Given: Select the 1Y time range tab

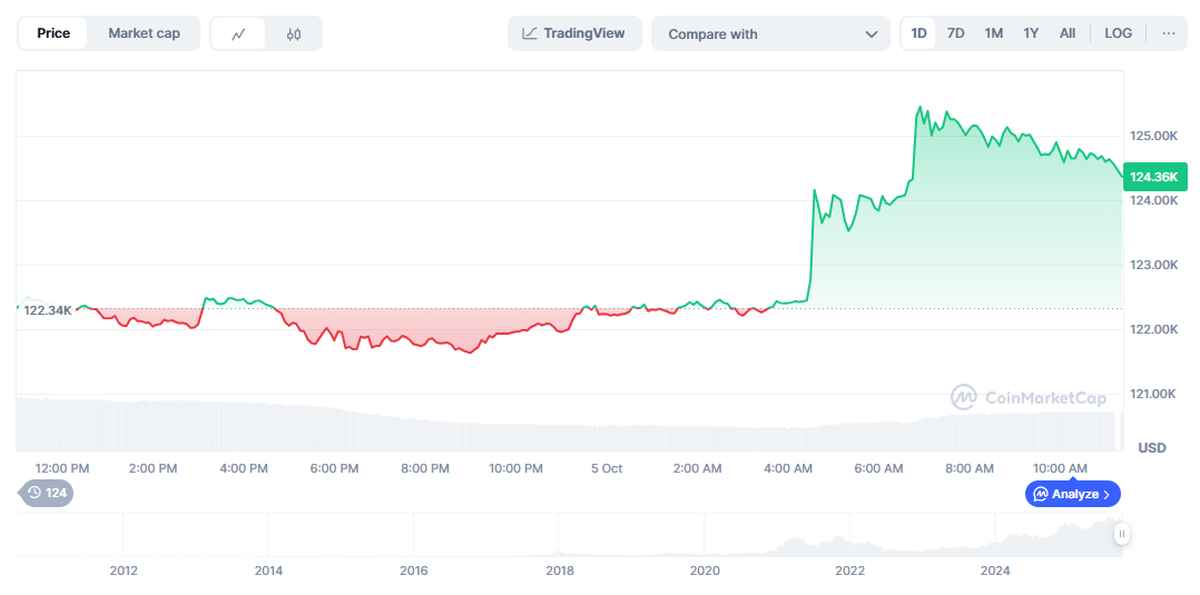Looking at the screenshot, I should [x=1031, y=33].
